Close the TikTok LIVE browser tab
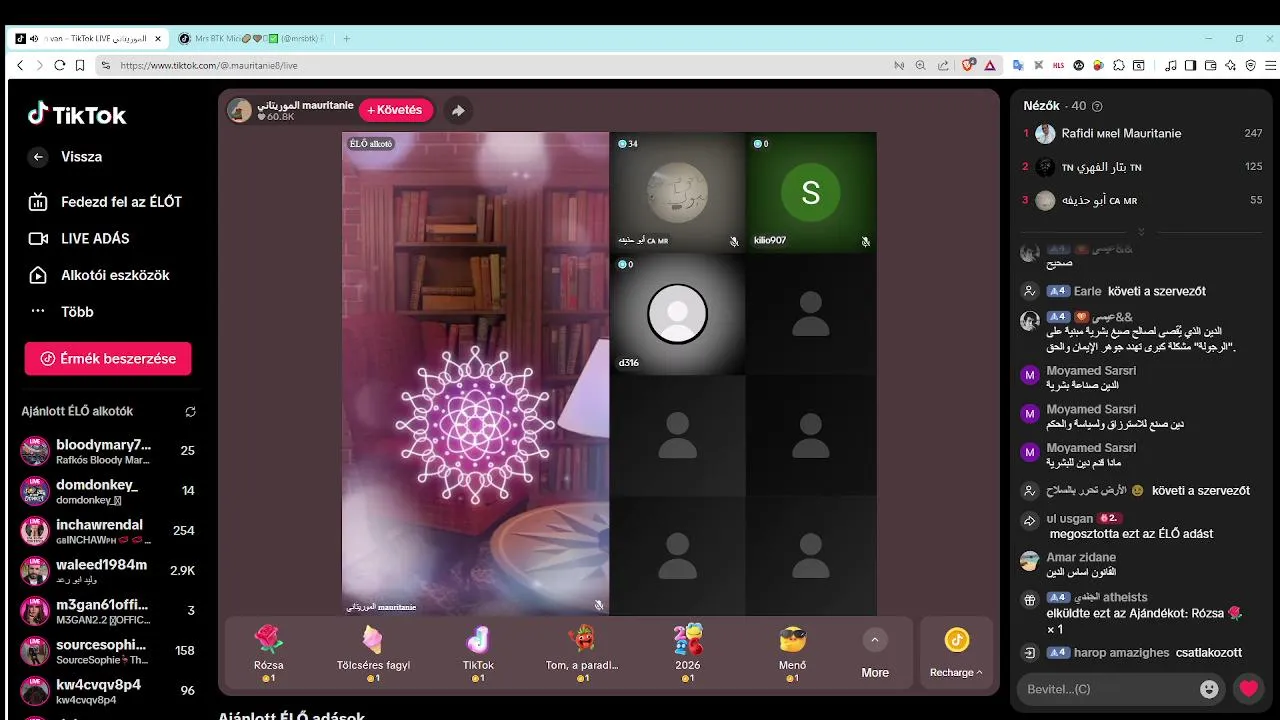 point(158,39)
